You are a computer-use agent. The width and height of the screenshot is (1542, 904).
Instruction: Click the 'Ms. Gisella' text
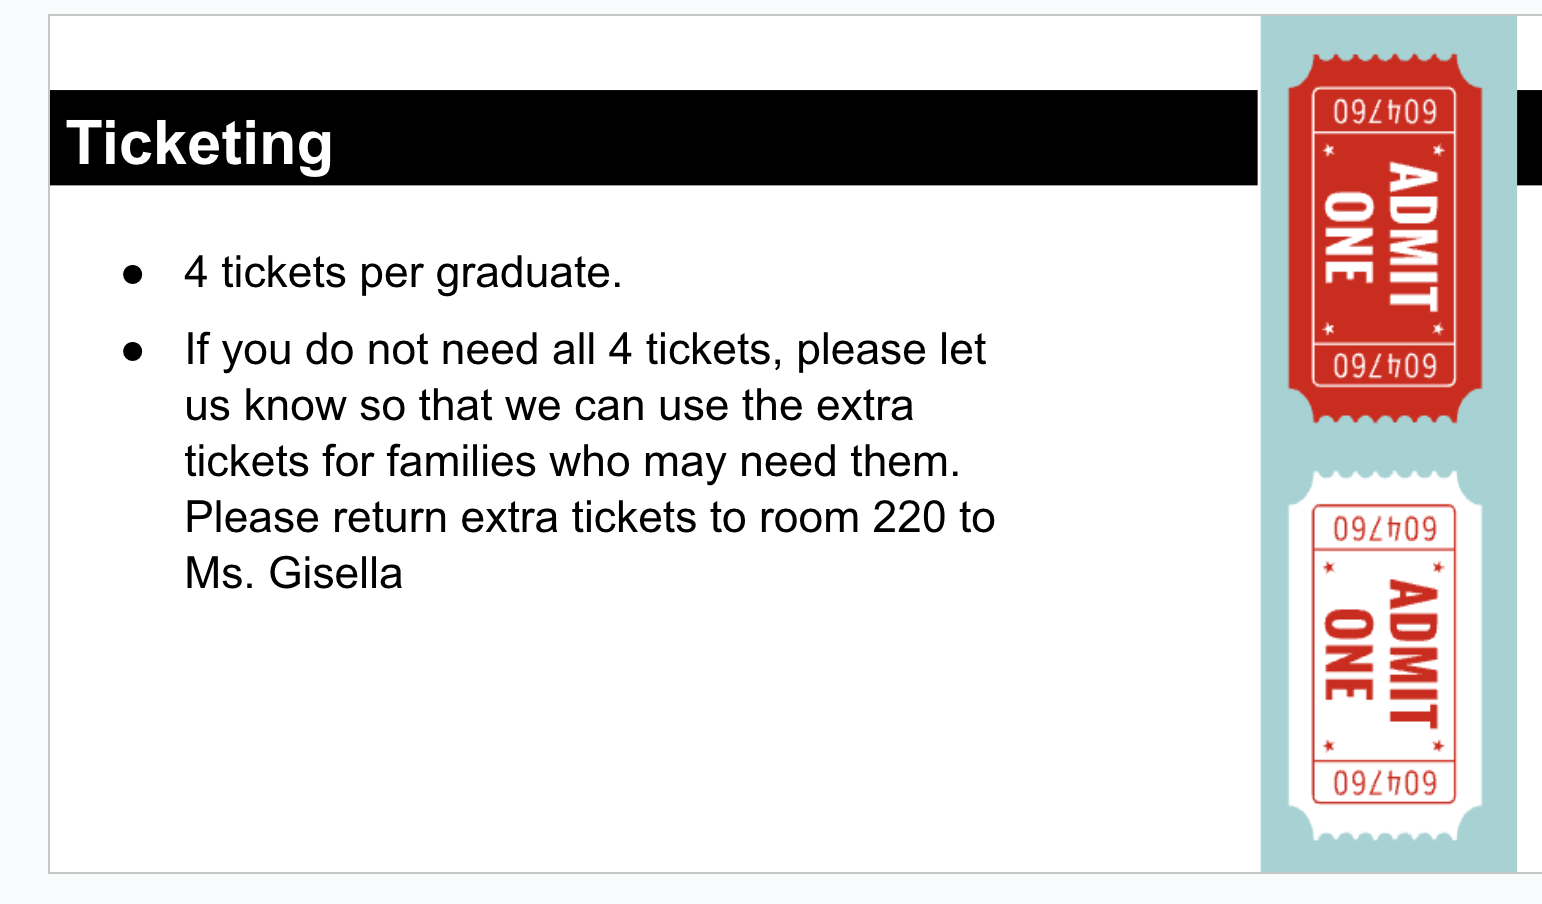click(x=293, y=574)
